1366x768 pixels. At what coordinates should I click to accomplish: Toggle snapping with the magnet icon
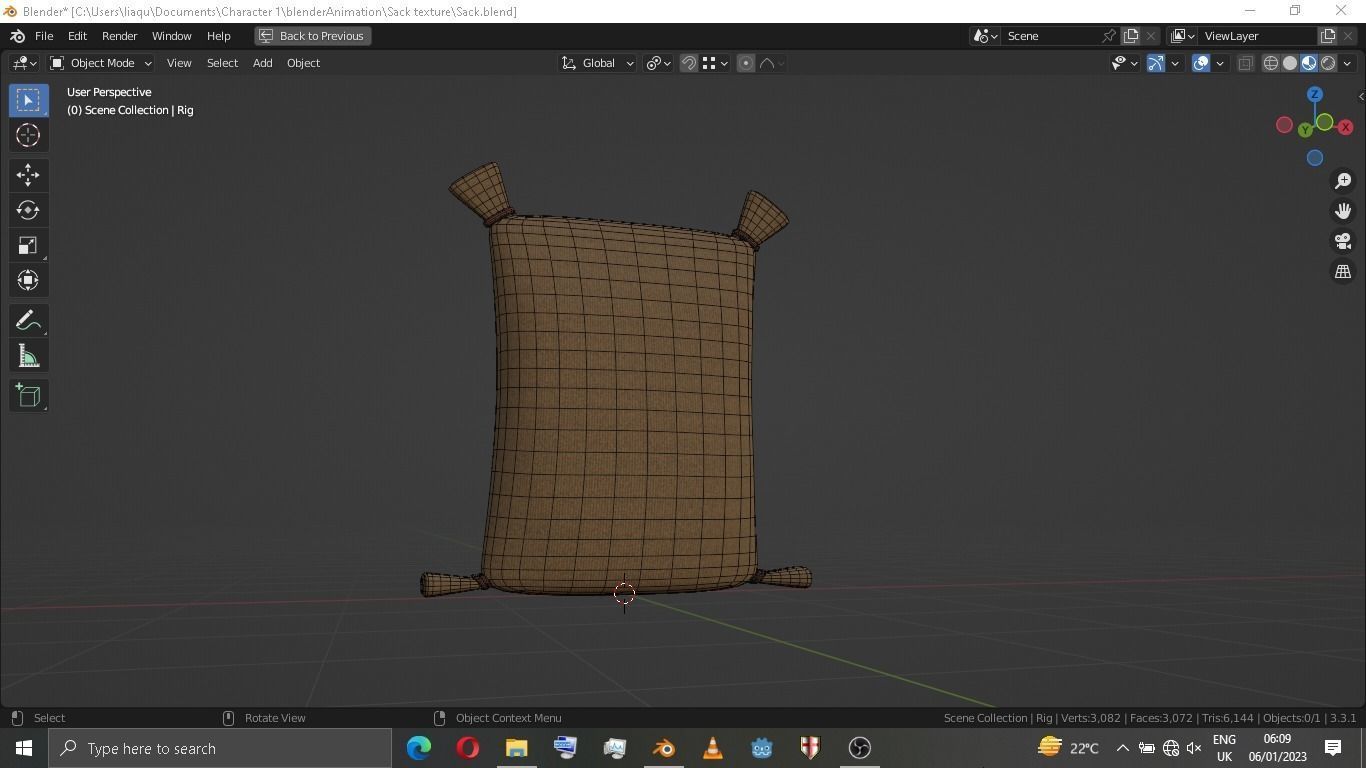pyautogui.click(x=688, y=63)
